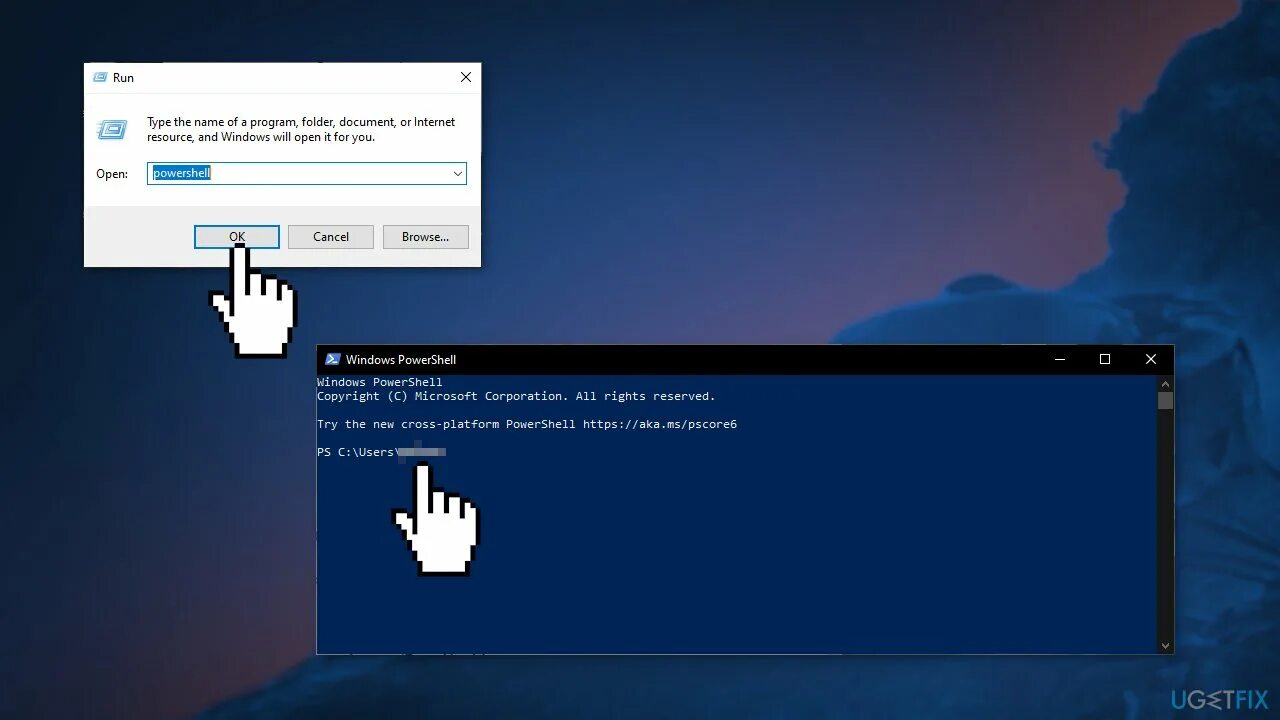Open the PowerShell window system menu icon

coord(333,359)
